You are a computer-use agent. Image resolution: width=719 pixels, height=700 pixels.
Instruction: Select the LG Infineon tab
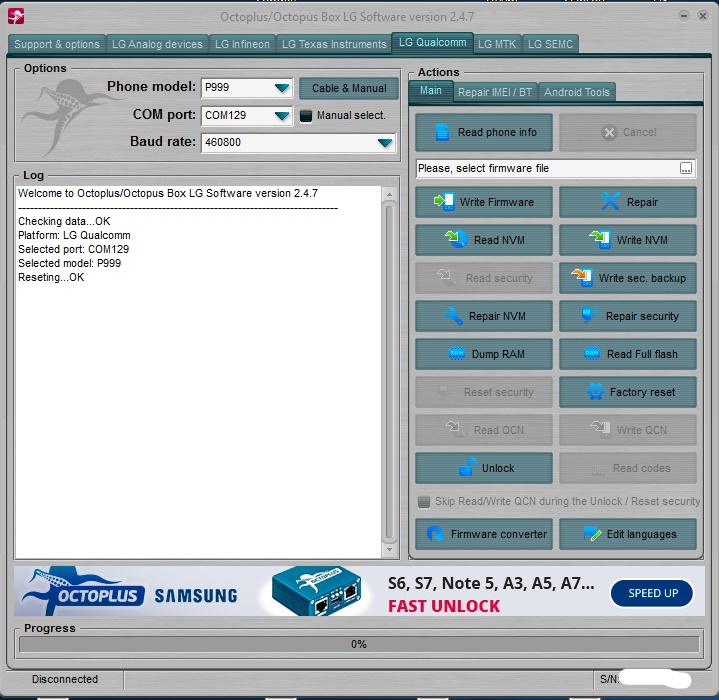tap(242, 44)
